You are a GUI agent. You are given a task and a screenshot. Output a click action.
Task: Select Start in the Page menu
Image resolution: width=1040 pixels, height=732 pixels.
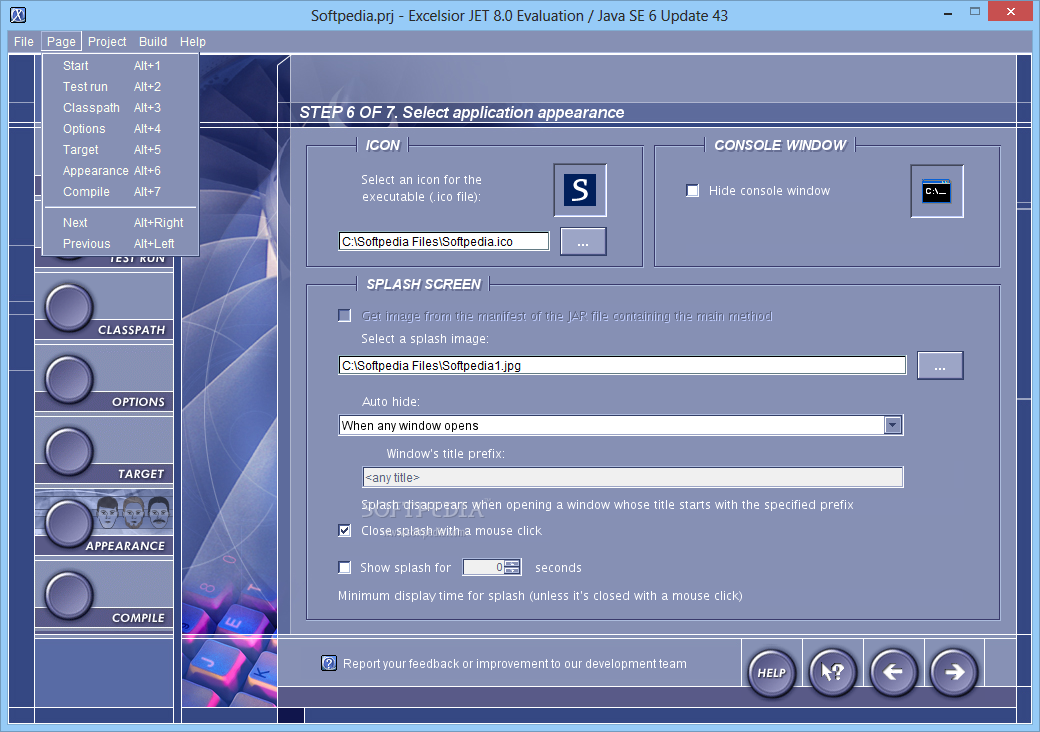tap(120, 66)
